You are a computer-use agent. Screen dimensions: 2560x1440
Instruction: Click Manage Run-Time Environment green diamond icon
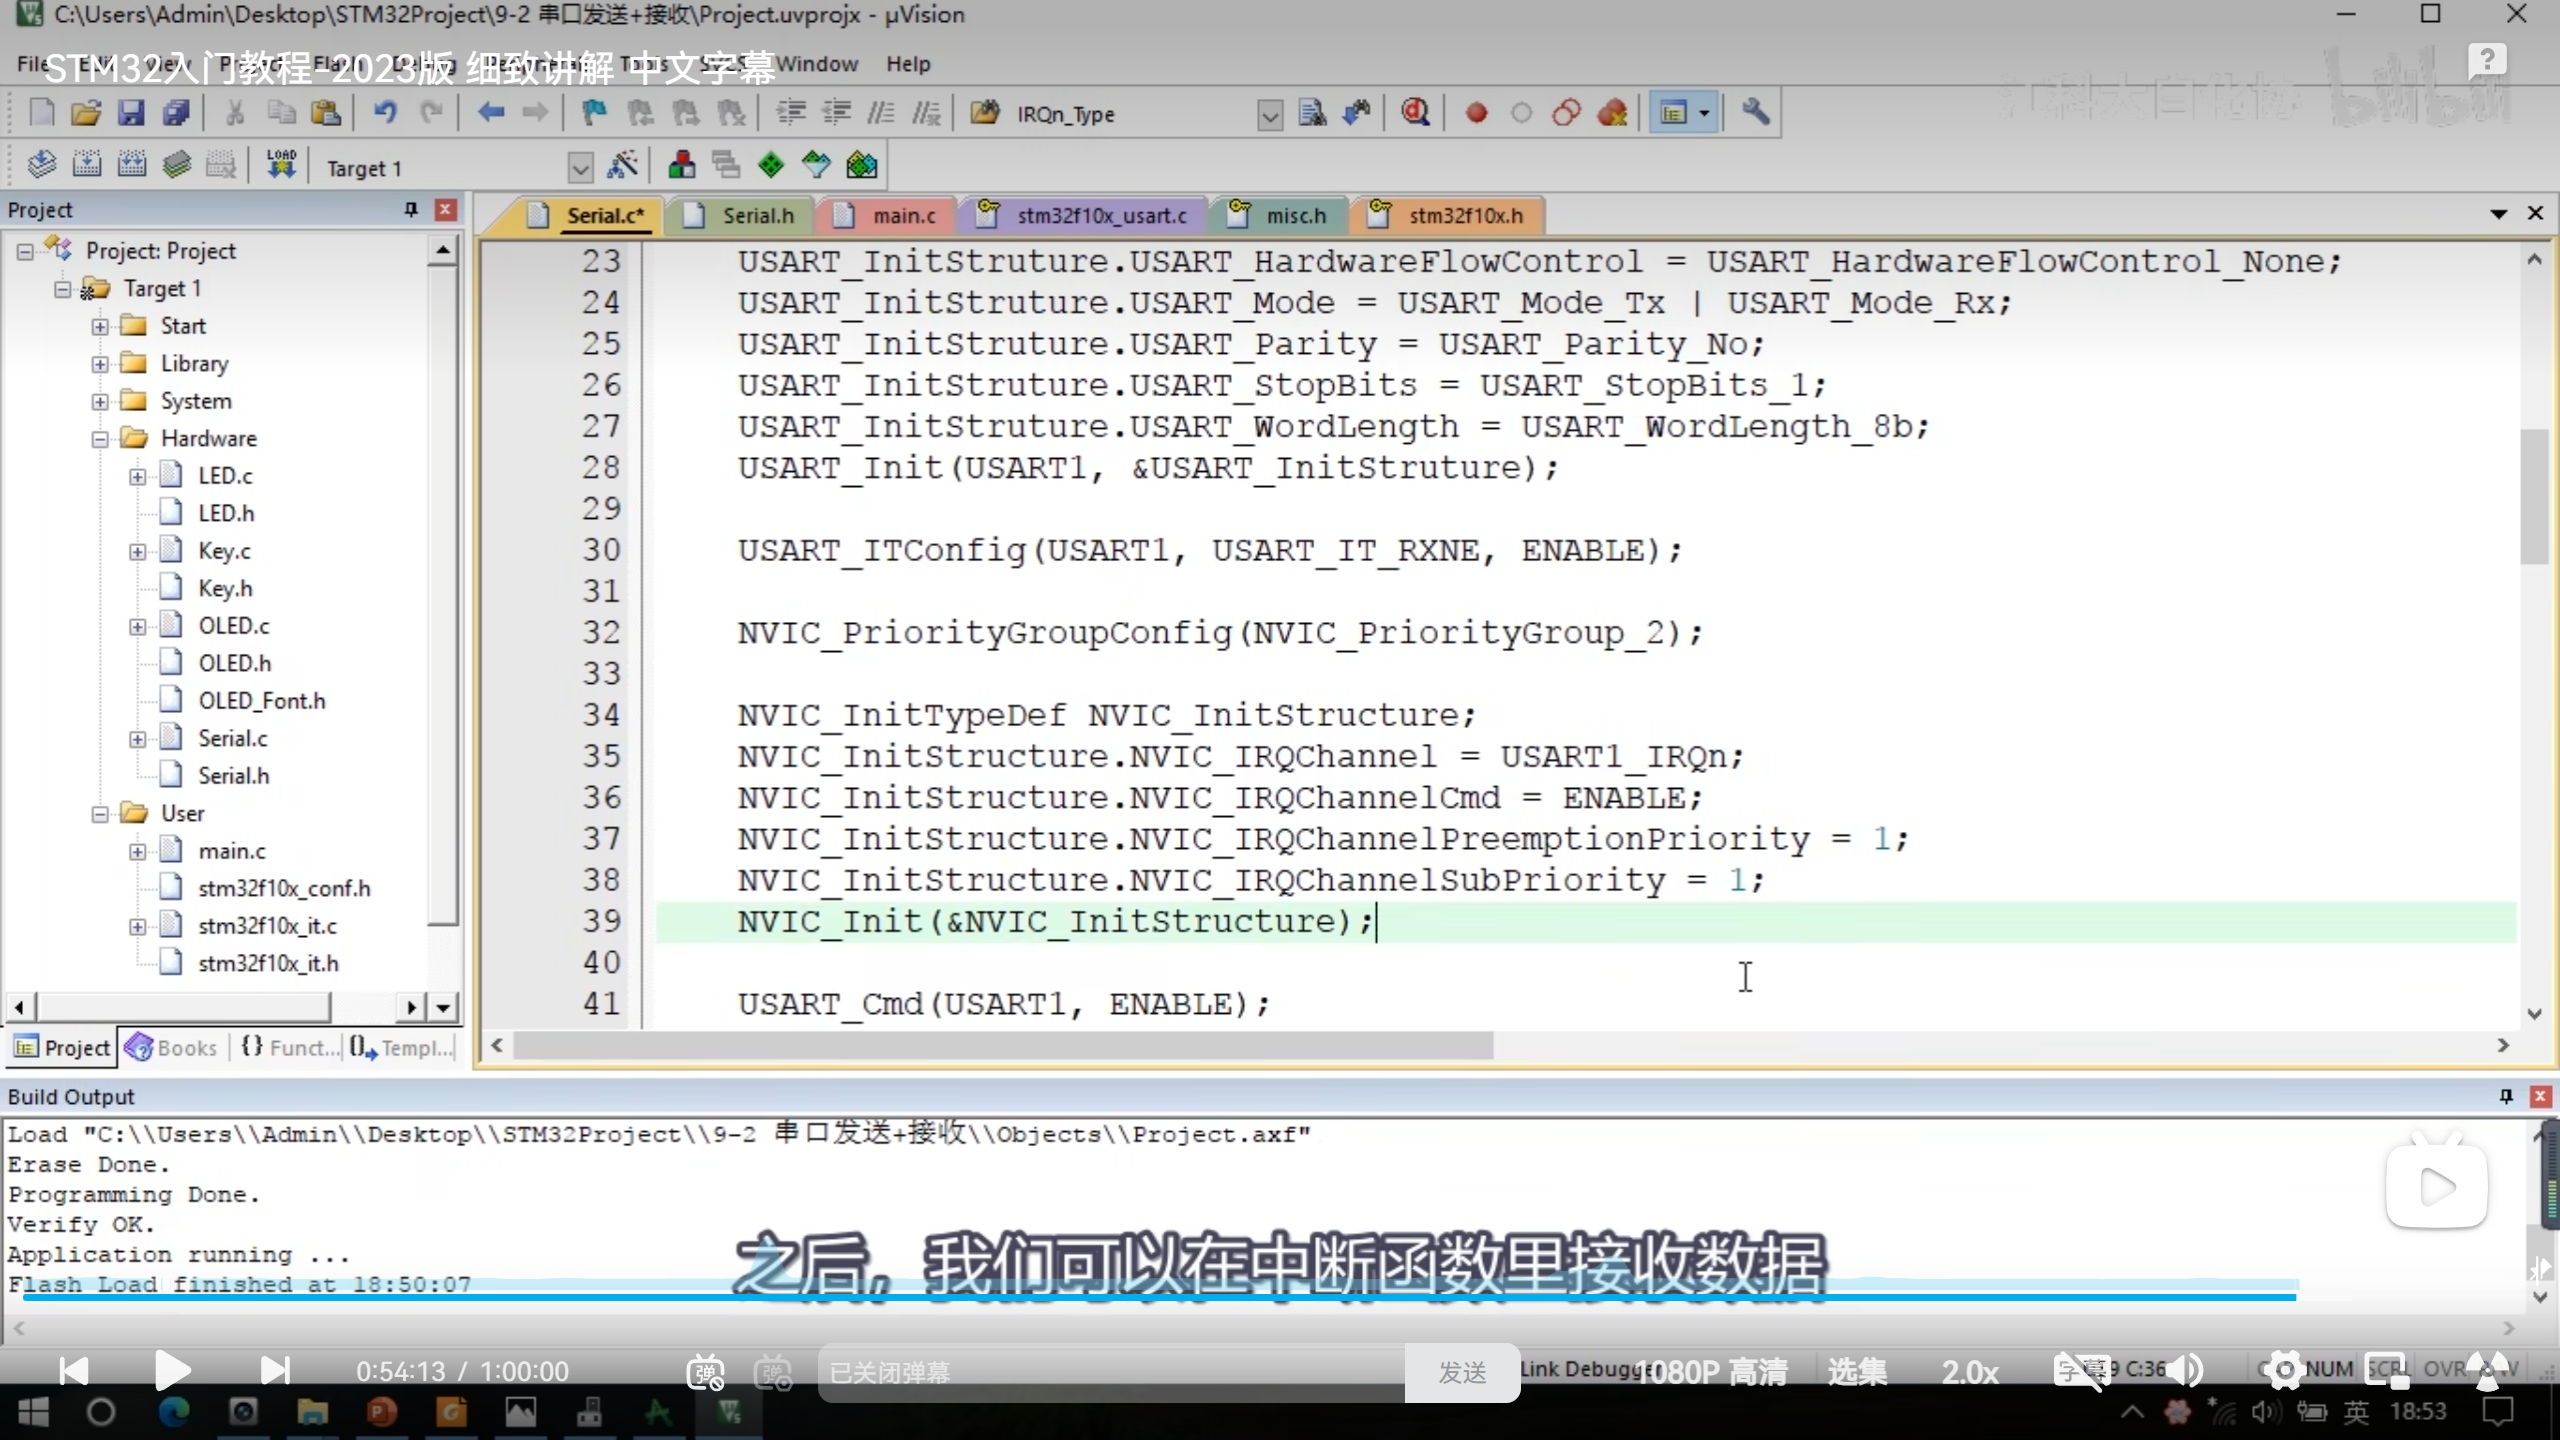[771, 165]
